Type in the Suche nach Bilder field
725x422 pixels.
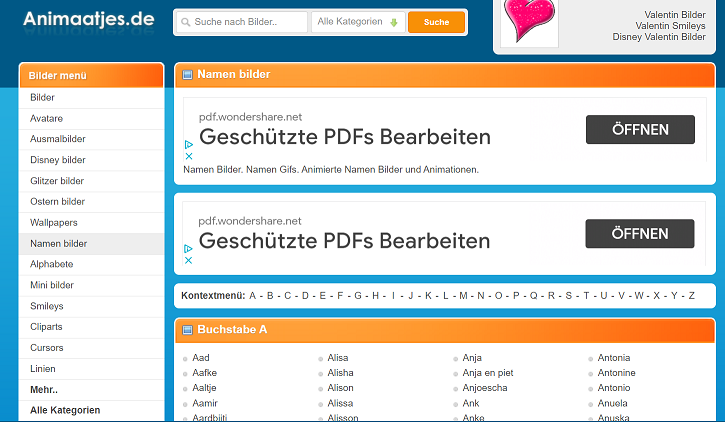(242, 22)
